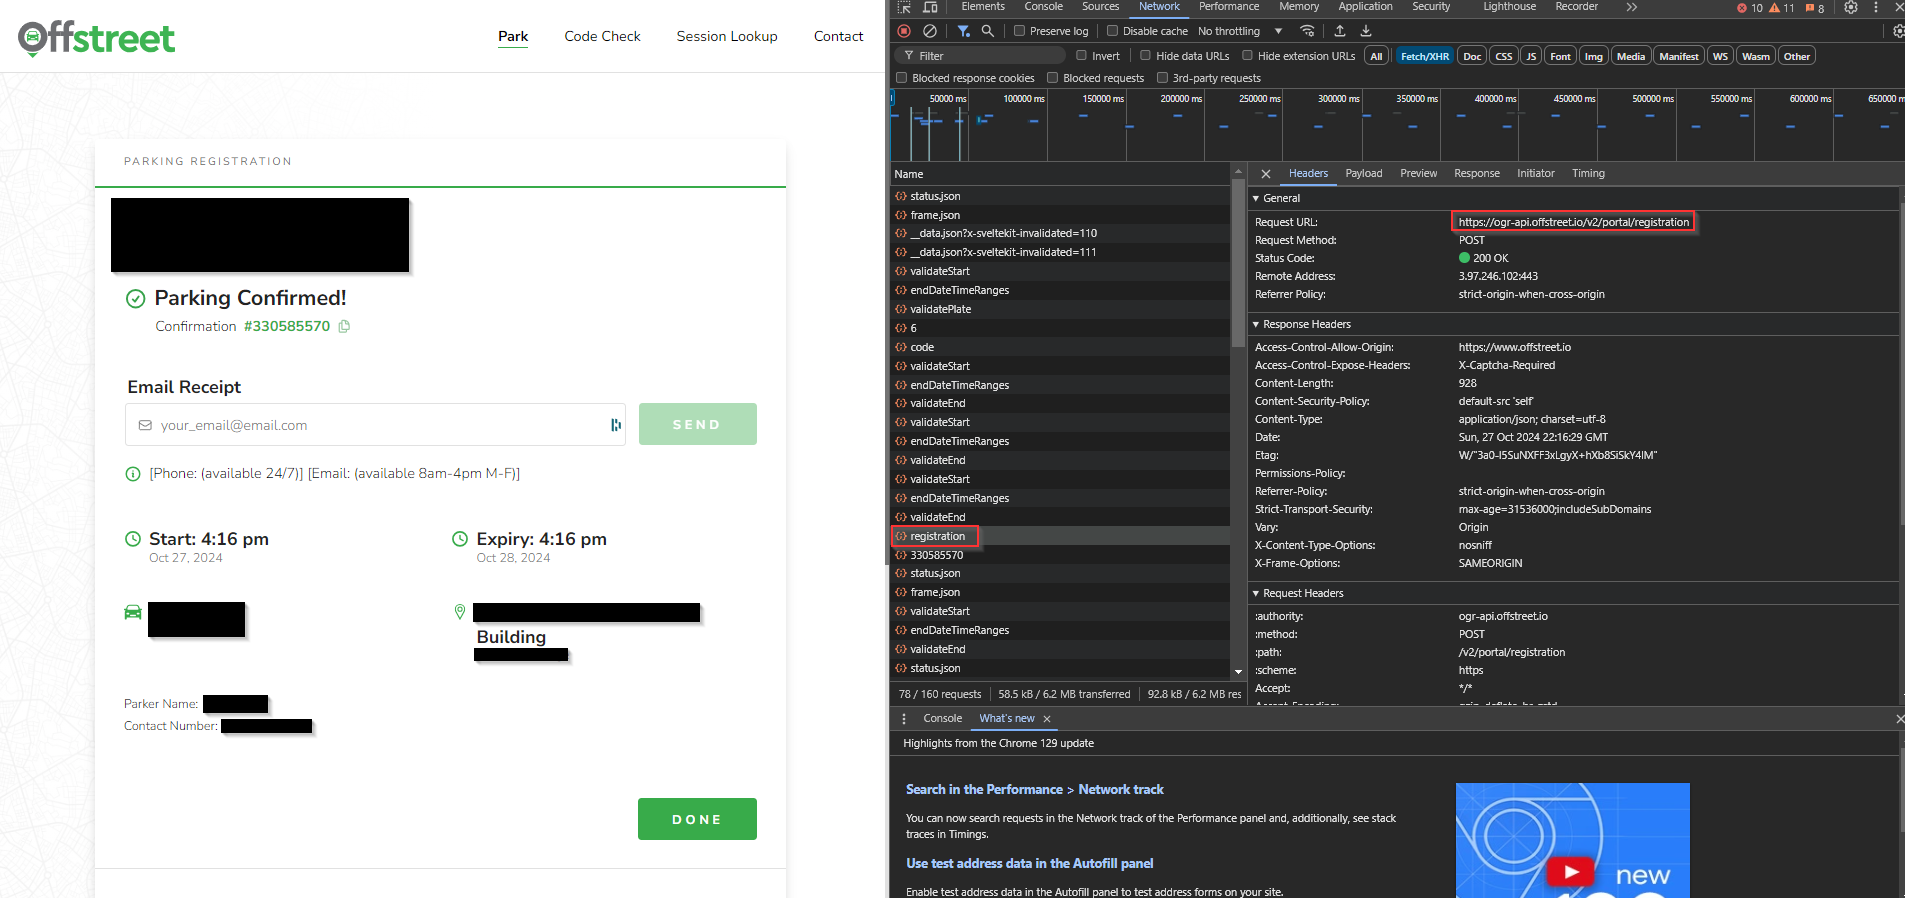The height and width of the screenshot is (898, 1905).
Task: Click the network Filter text field
Action: tap(978, 56)
